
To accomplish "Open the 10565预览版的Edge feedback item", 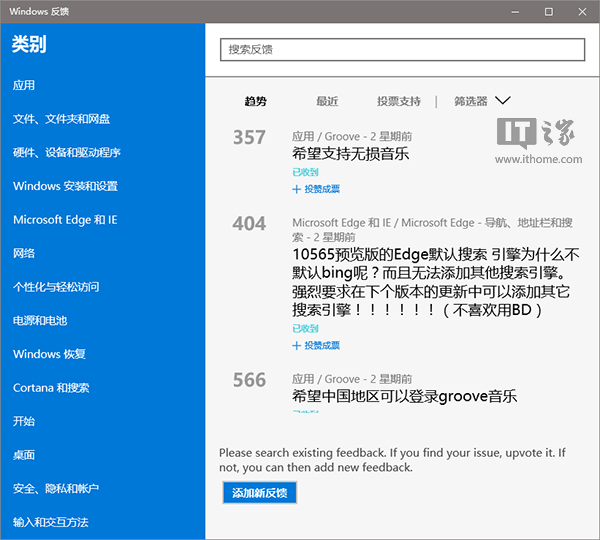I will click(436, 282).
